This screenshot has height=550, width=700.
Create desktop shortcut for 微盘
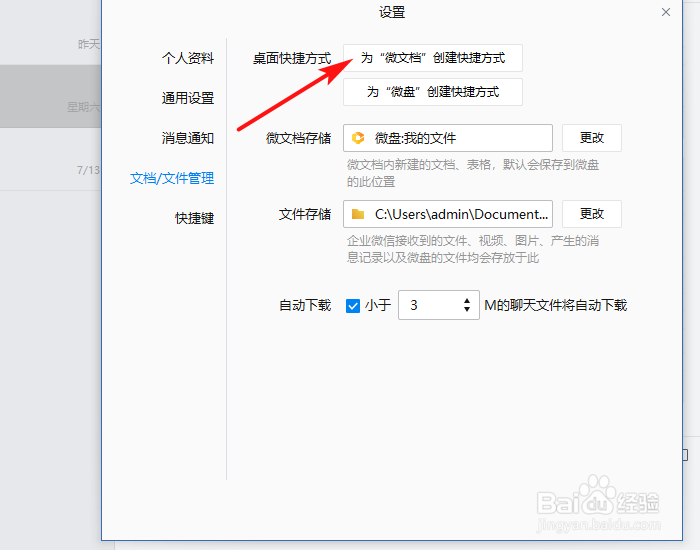point(433,92)
